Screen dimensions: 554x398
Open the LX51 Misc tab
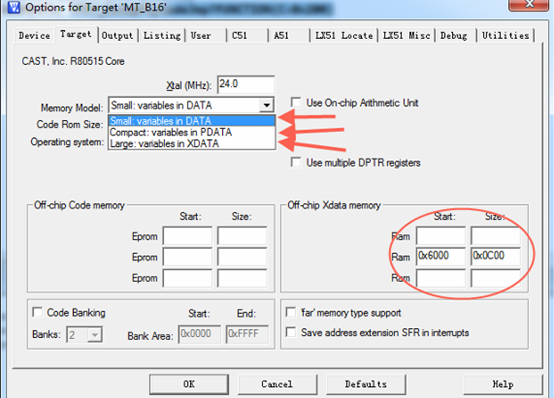pos(406,36)
